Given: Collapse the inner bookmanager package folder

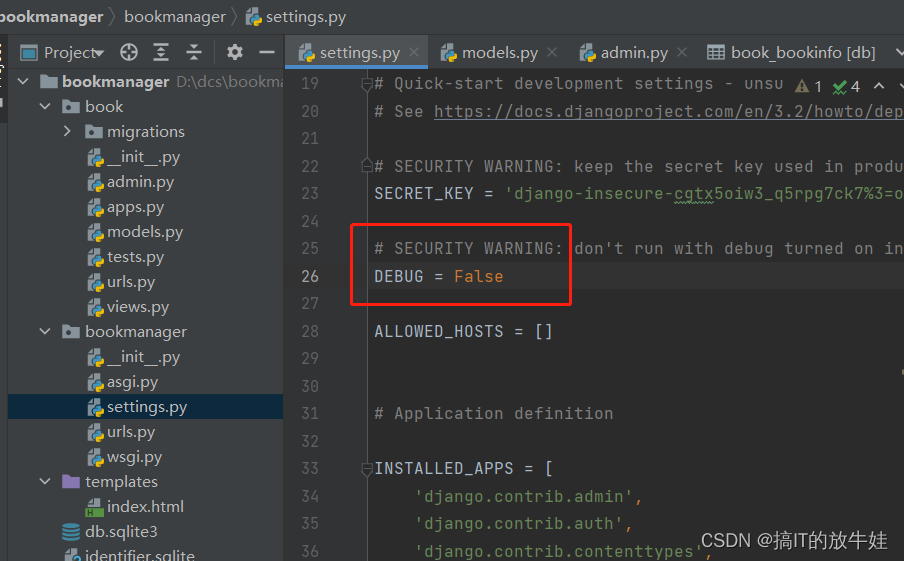Looking at the screenshot, I should pos(45,332).
